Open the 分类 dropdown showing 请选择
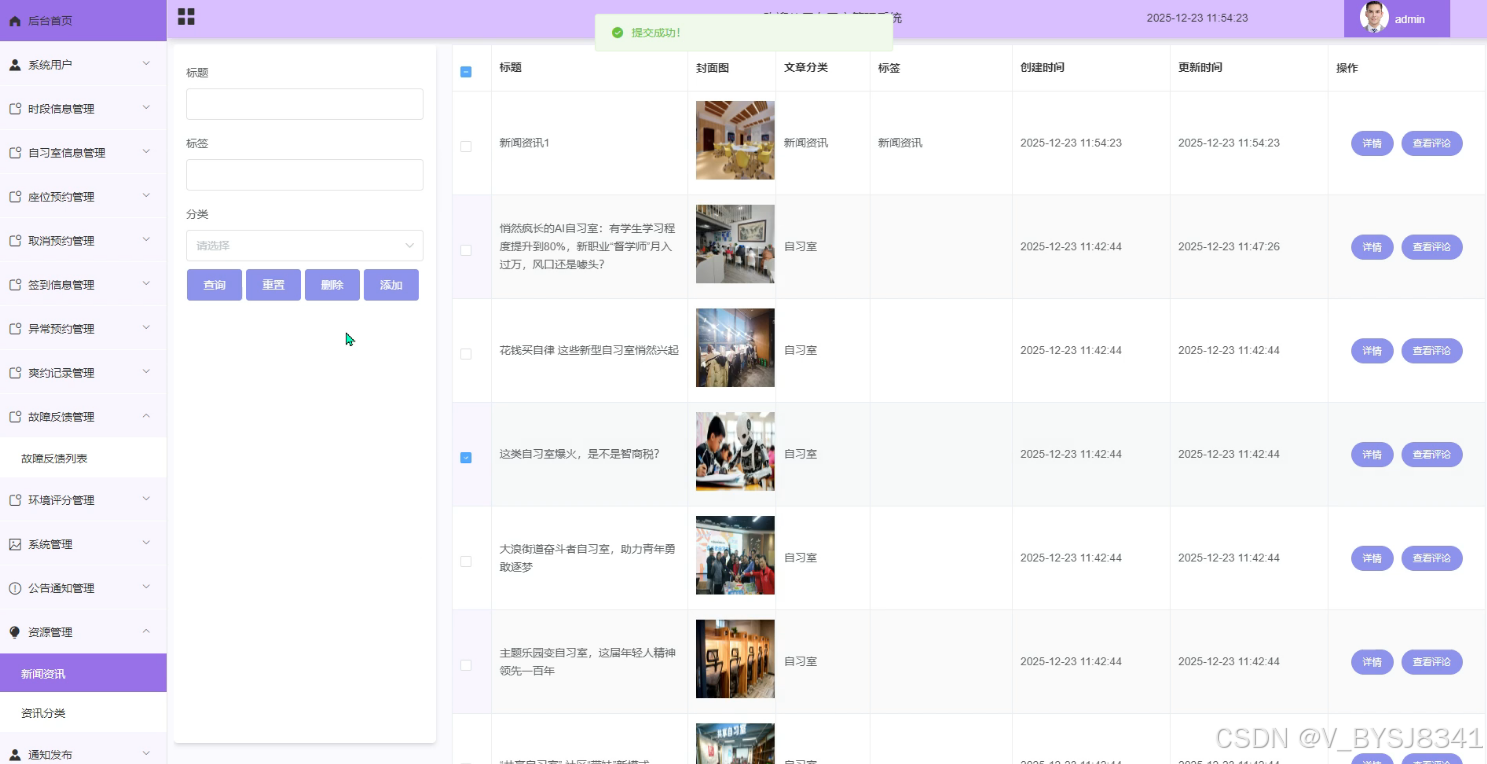Viewport: 1487px width, 764px height. click(305, 245)
